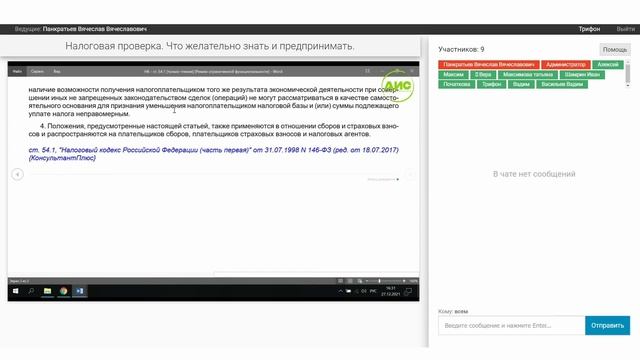Click the scroll-down arrow of participant list

coord(627,86)
